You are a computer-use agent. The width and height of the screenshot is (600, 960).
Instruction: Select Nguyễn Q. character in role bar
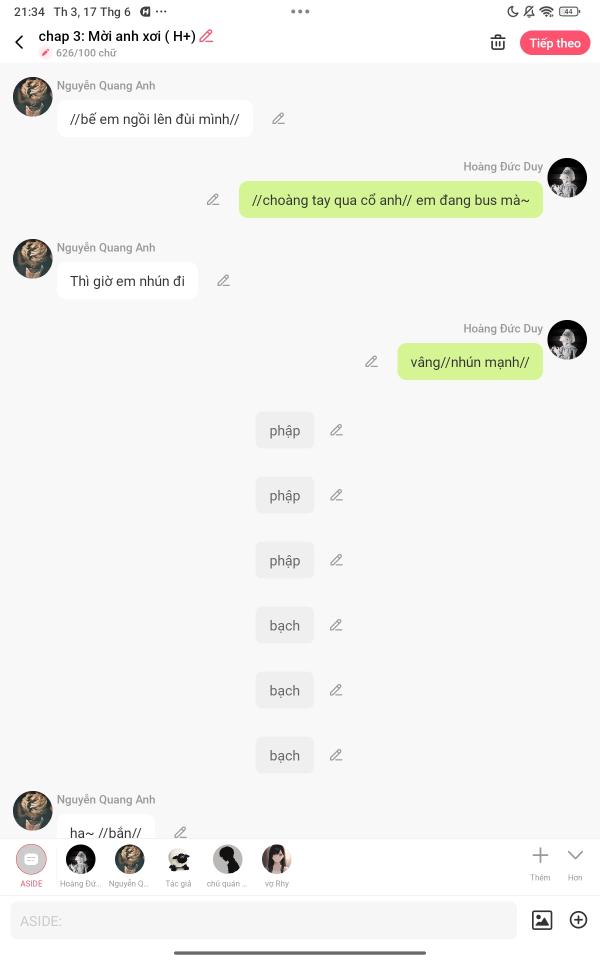pos(129,866)
